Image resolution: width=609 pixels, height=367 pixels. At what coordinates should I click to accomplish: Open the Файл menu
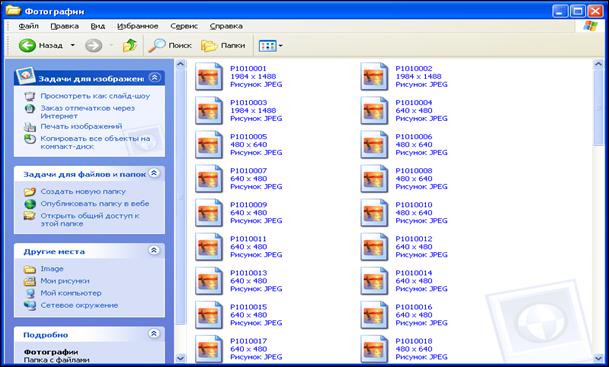[x=28, y=26]
